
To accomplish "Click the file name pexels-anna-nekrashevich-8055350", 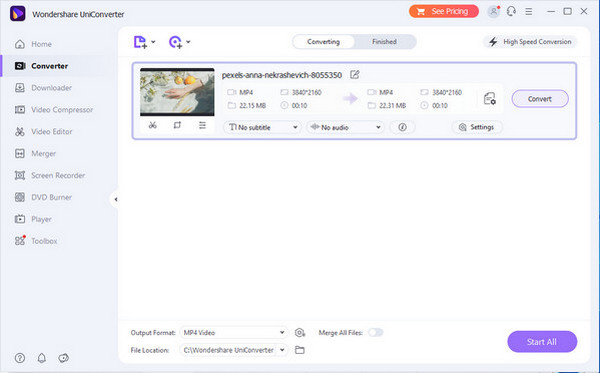I will click(x=282, y=75).
